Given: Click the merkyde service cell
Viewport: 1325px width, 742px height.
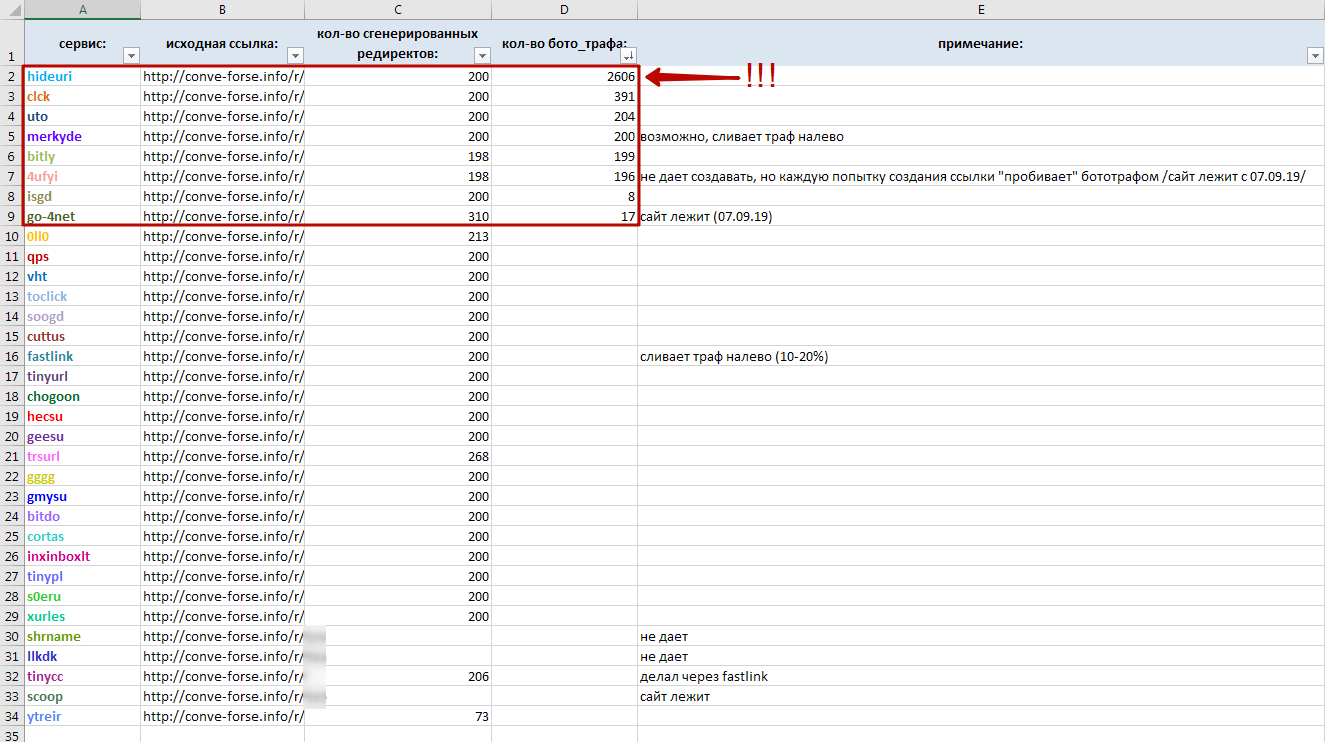Looking at the screenshot, I should [x=82, y=136].
